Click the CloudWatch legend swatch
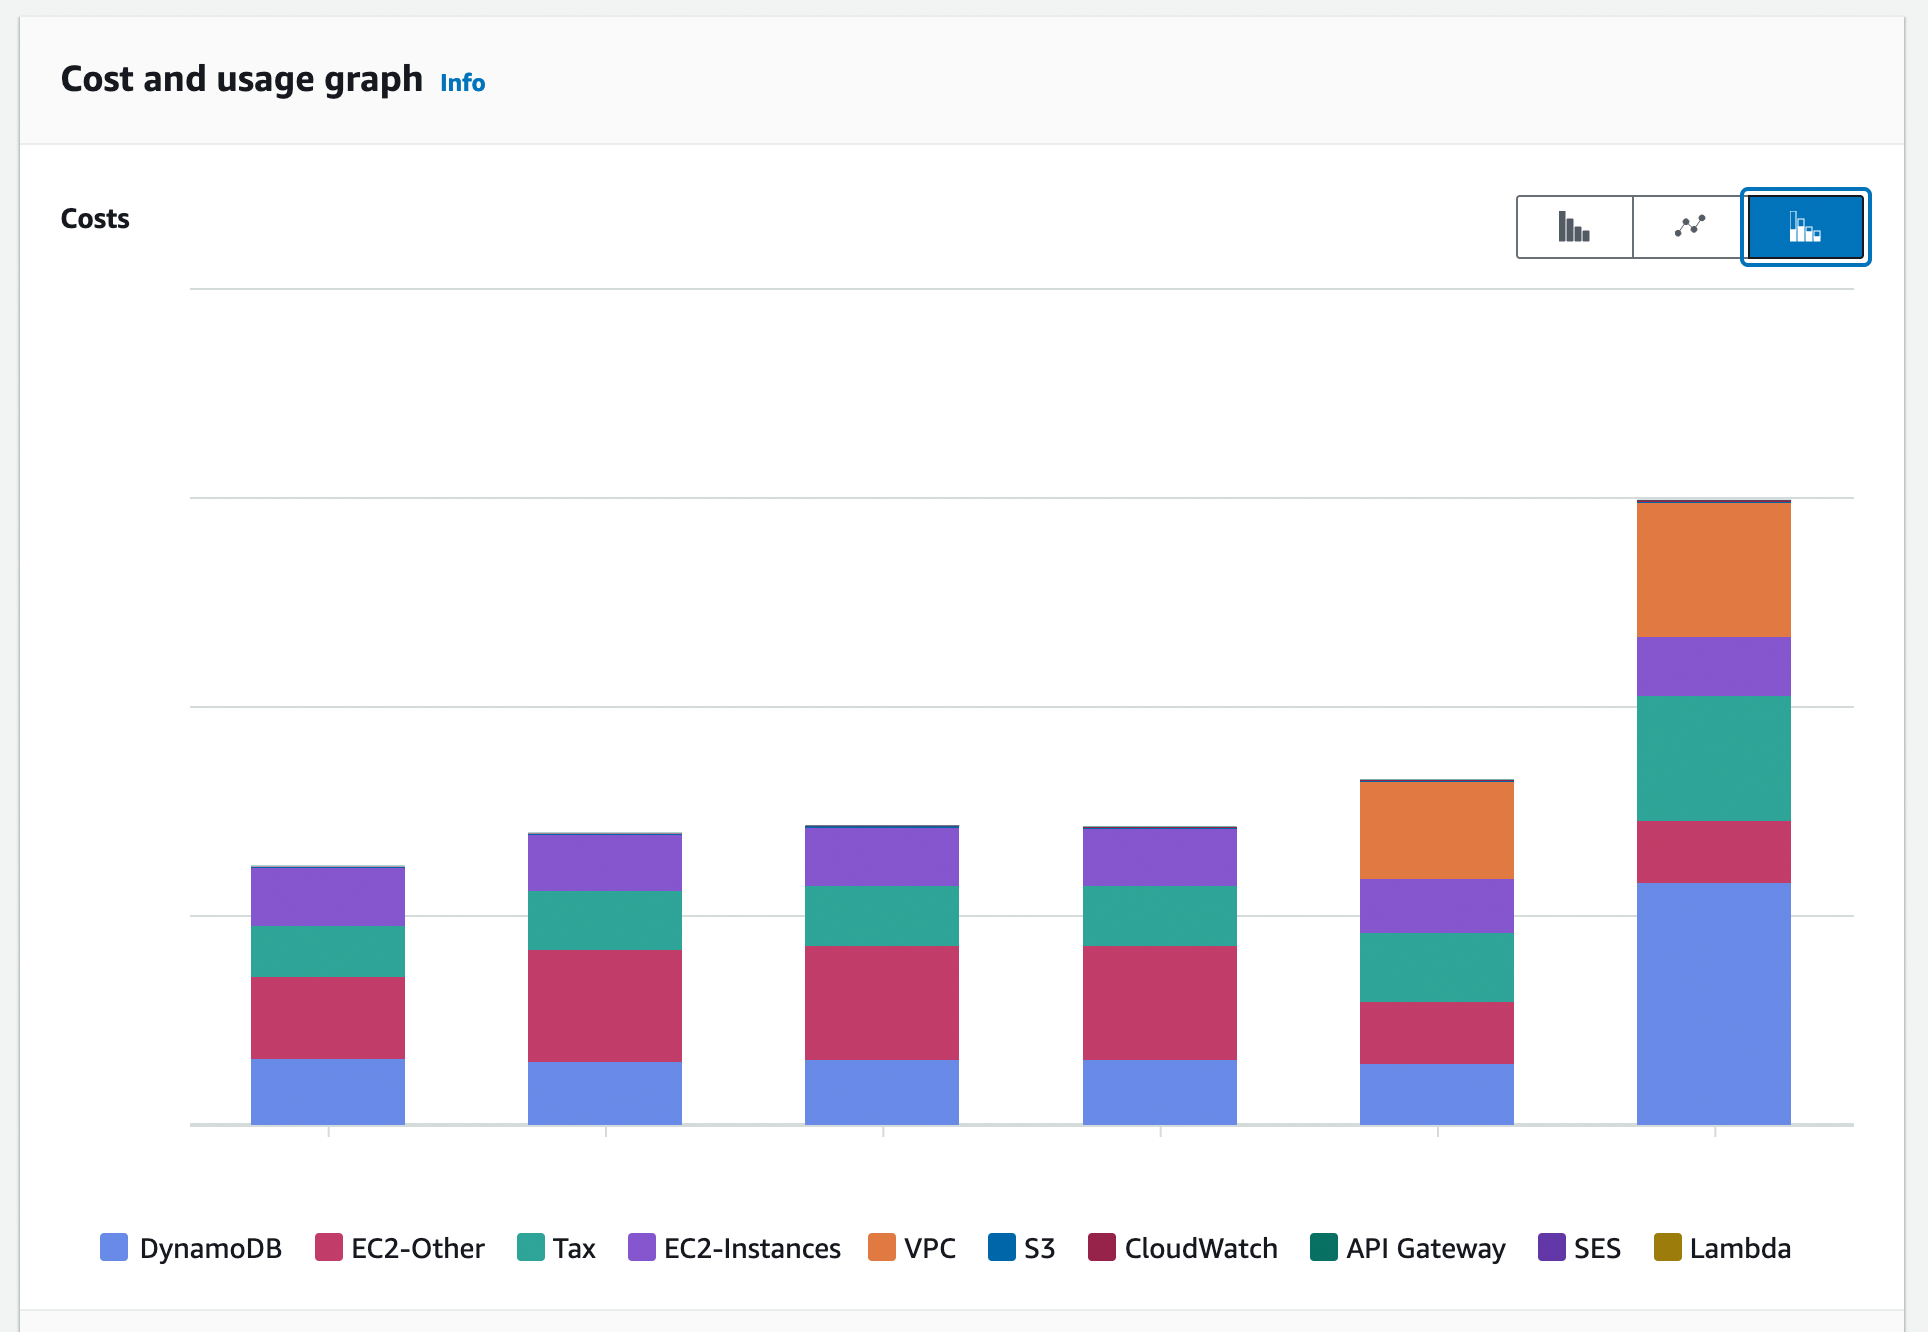Viewport: 1928px width, 1332px height. [x=1101, y=1247]
